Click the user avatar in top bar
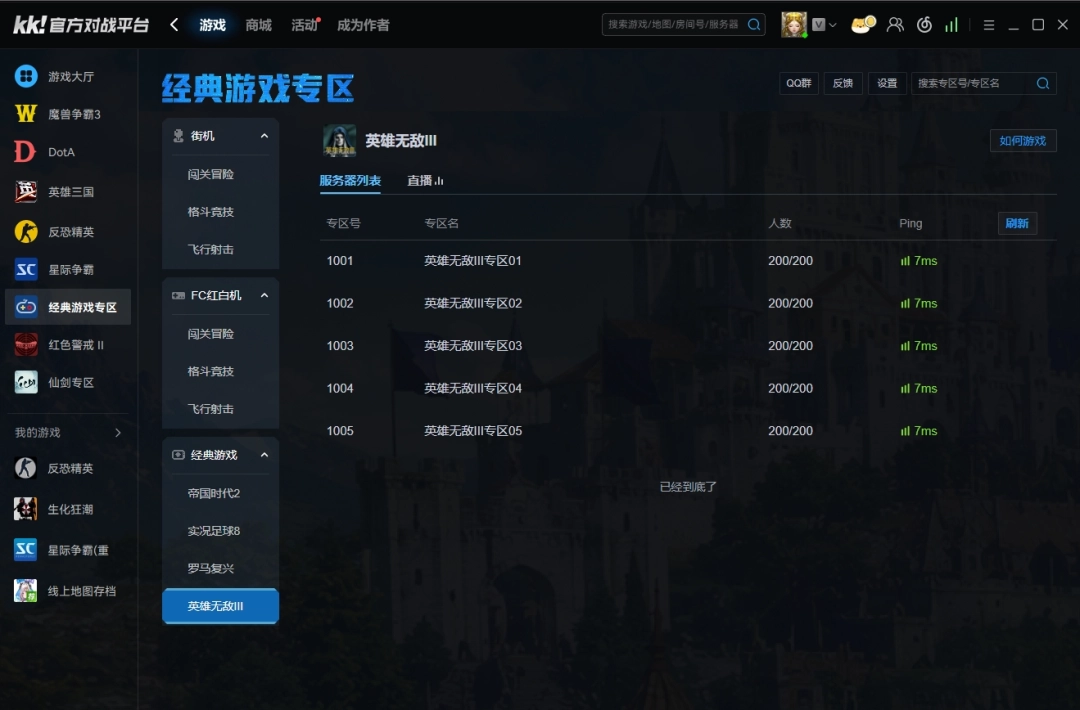This screenshot has width=1080, height=710. (793, 25)
